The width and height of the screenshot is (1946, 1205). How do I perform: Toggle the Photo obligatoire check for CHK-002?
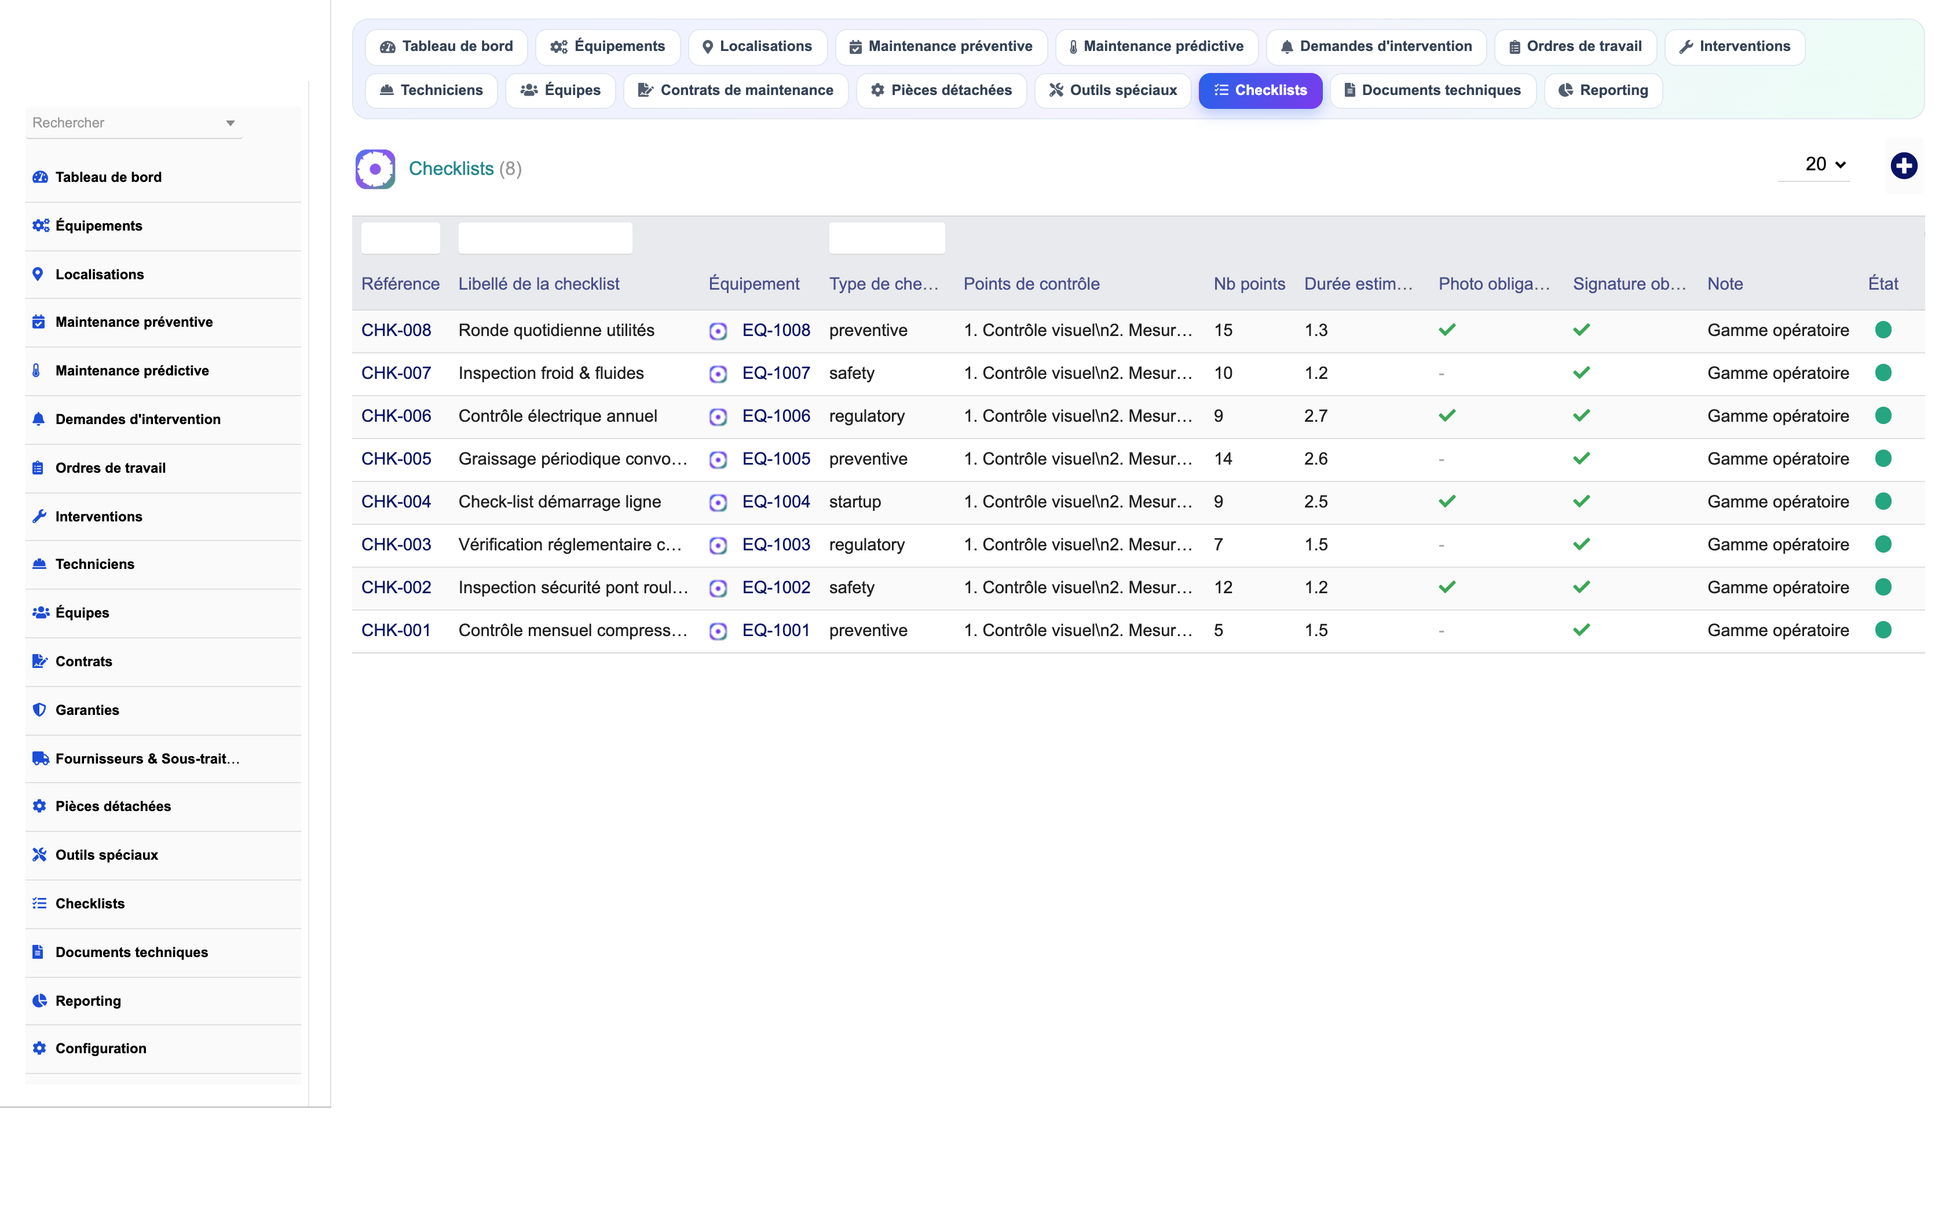1447,588
